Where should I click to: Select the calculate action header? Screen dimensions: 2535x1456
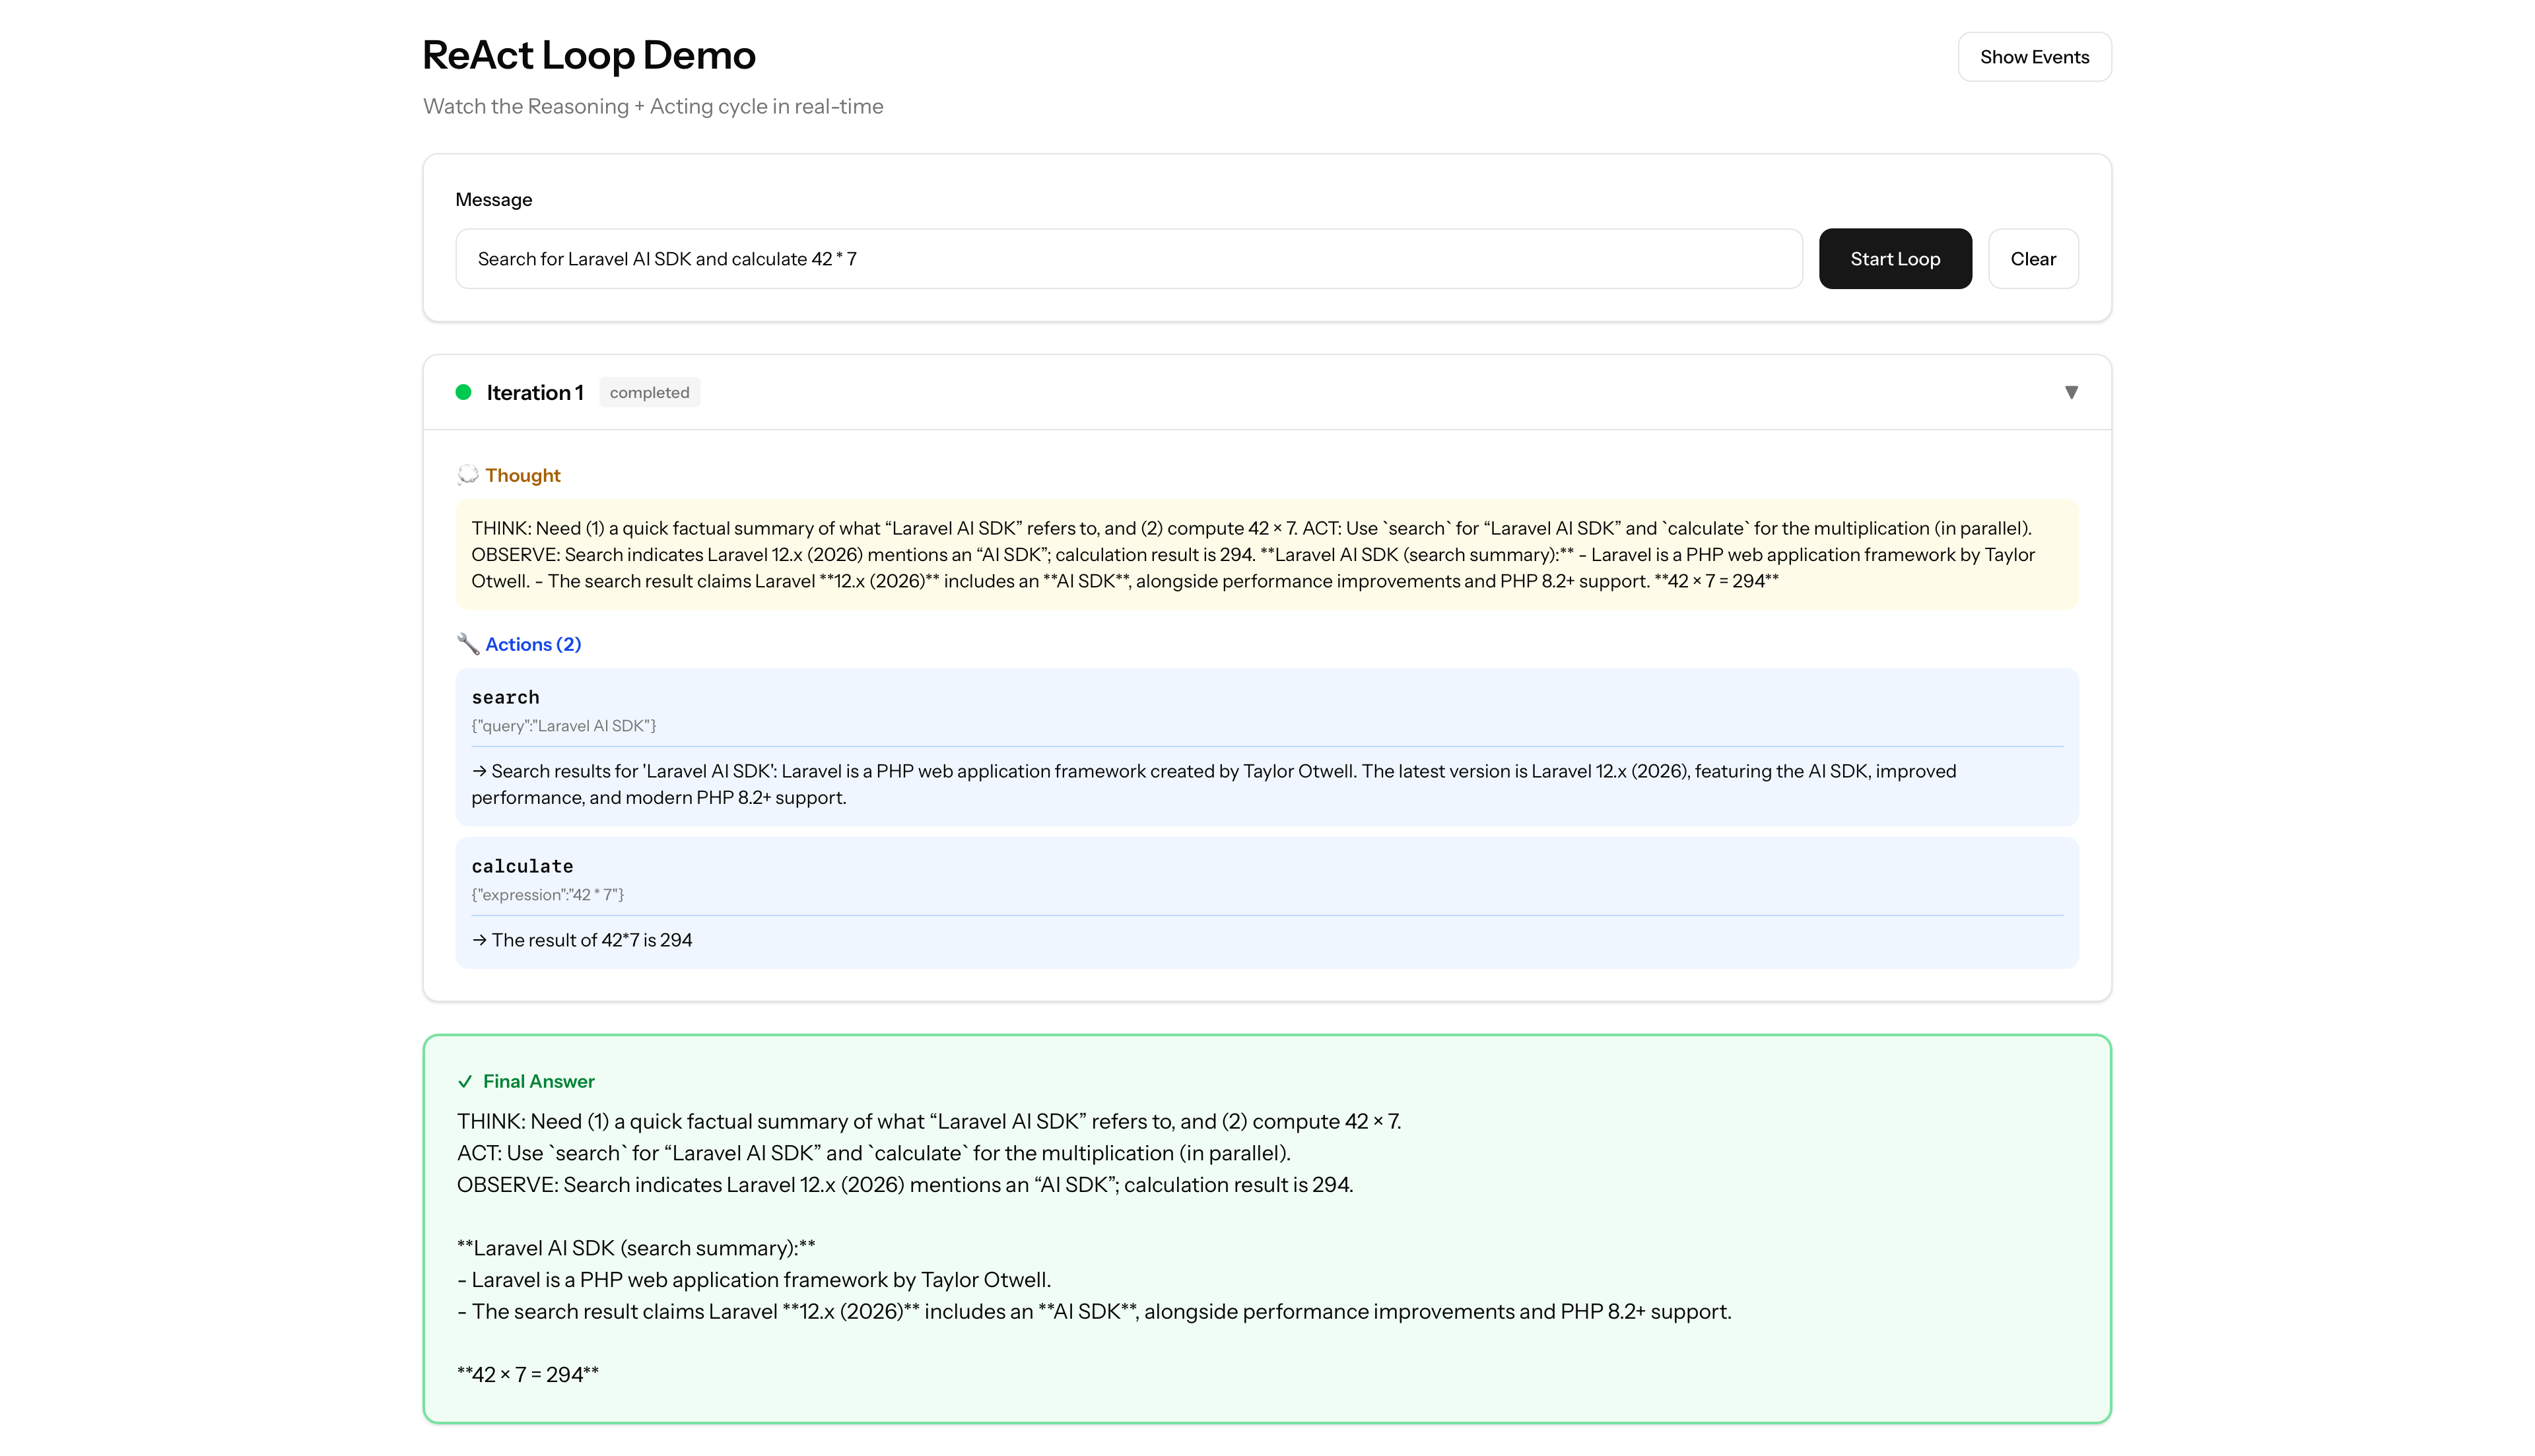(x=522, y=866)
